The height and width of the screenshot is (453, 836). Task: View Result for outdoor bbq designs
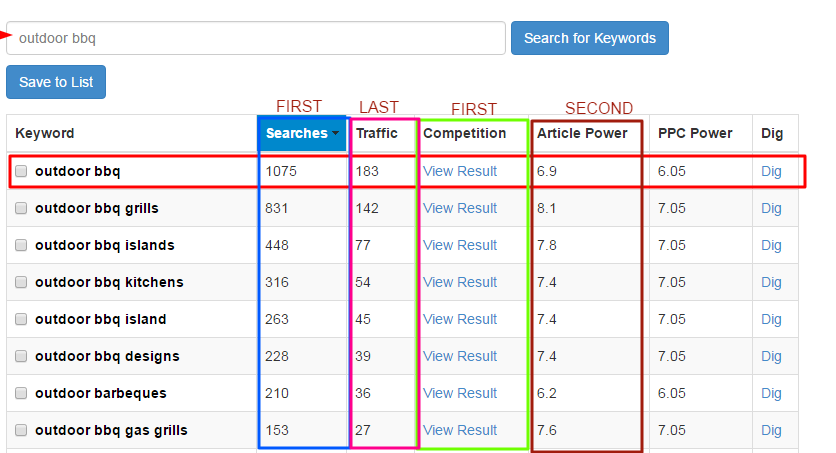460,356
